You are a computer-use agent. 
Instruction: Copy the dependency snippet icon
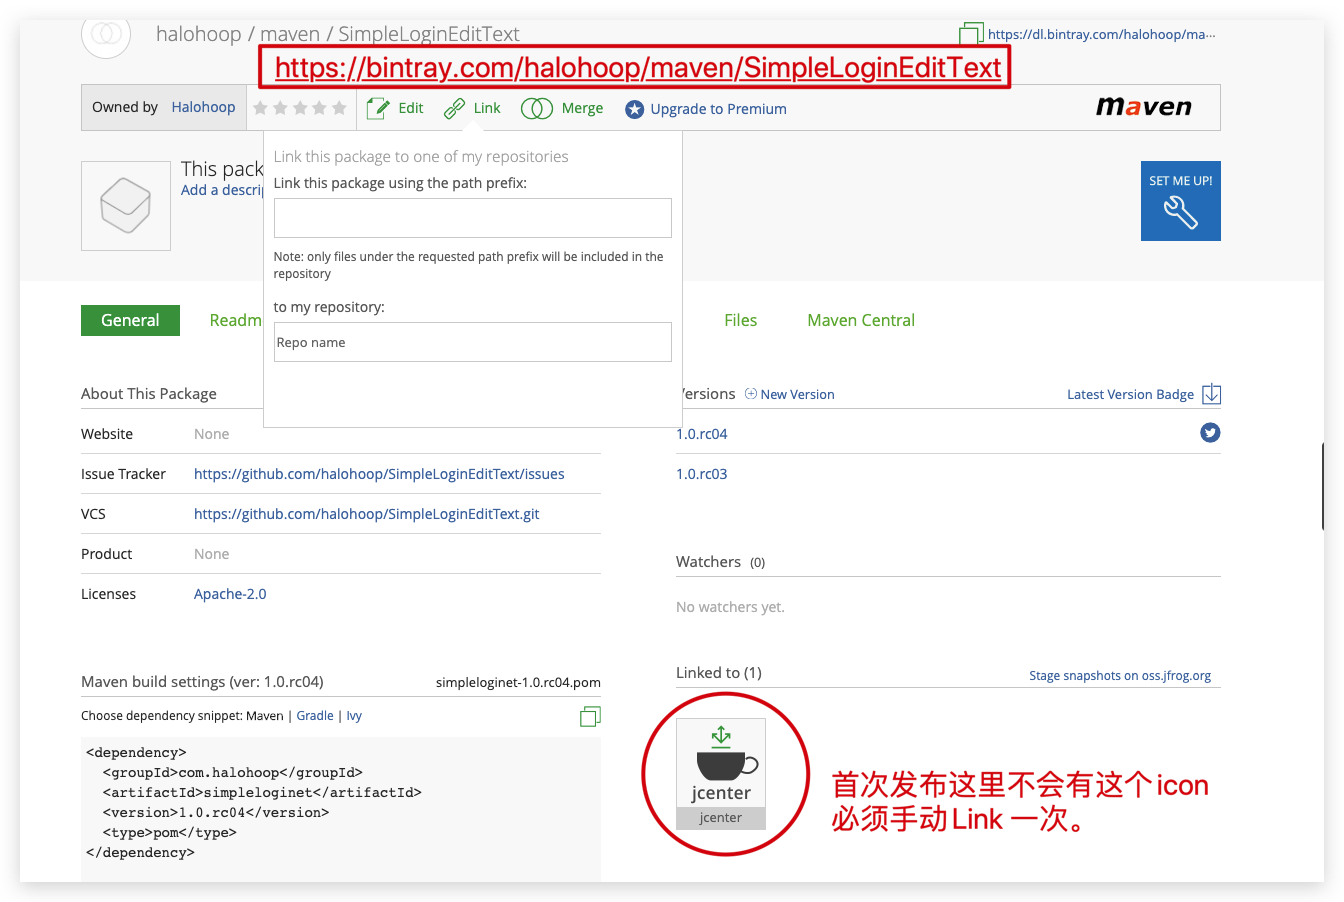point(590,716)
